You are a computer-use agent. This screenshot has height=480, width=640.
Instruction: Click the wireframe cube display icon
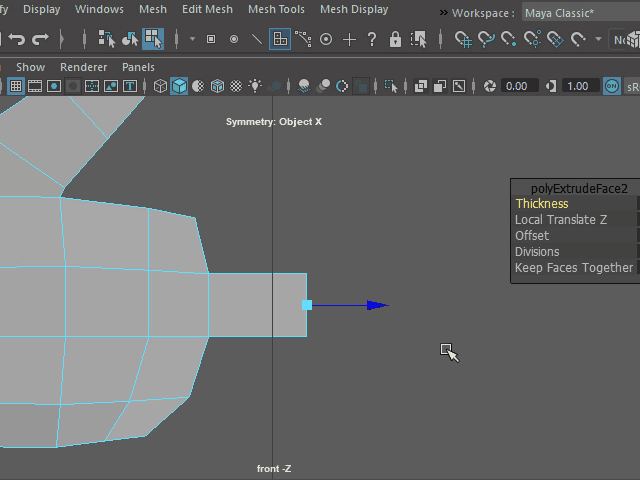coord(160,86)
